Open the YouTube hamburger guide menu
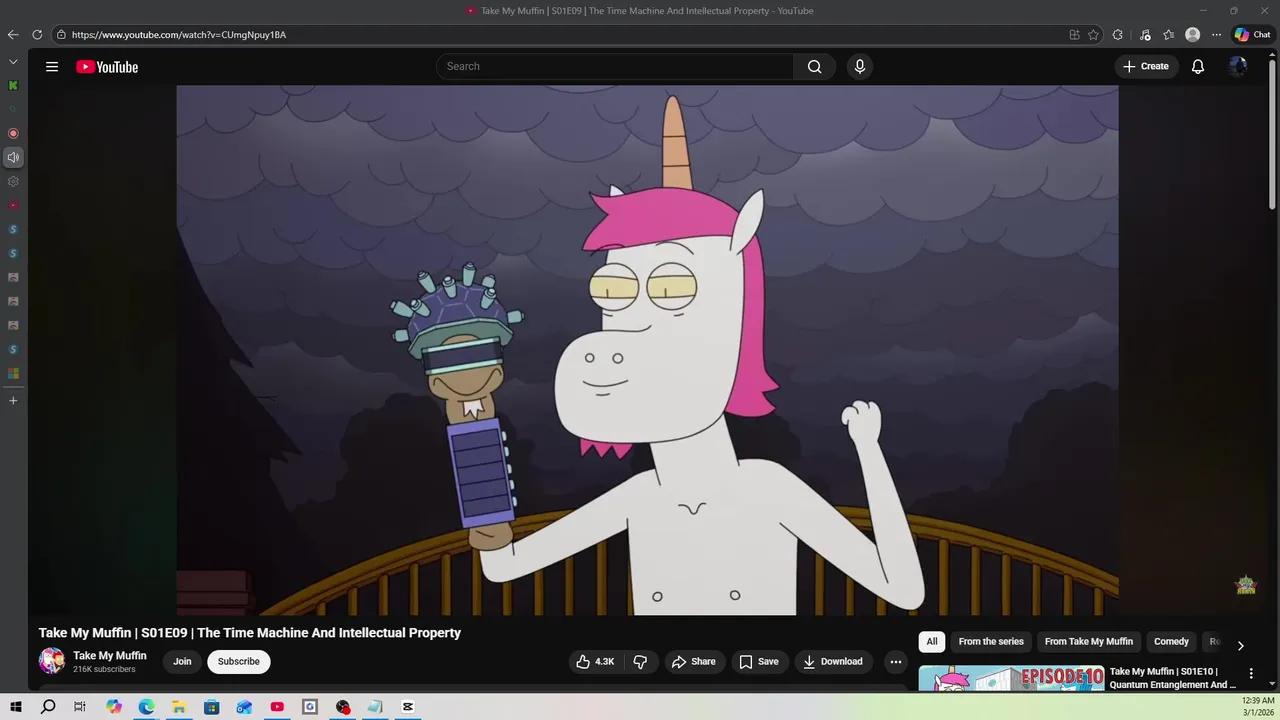 point(52,67)
